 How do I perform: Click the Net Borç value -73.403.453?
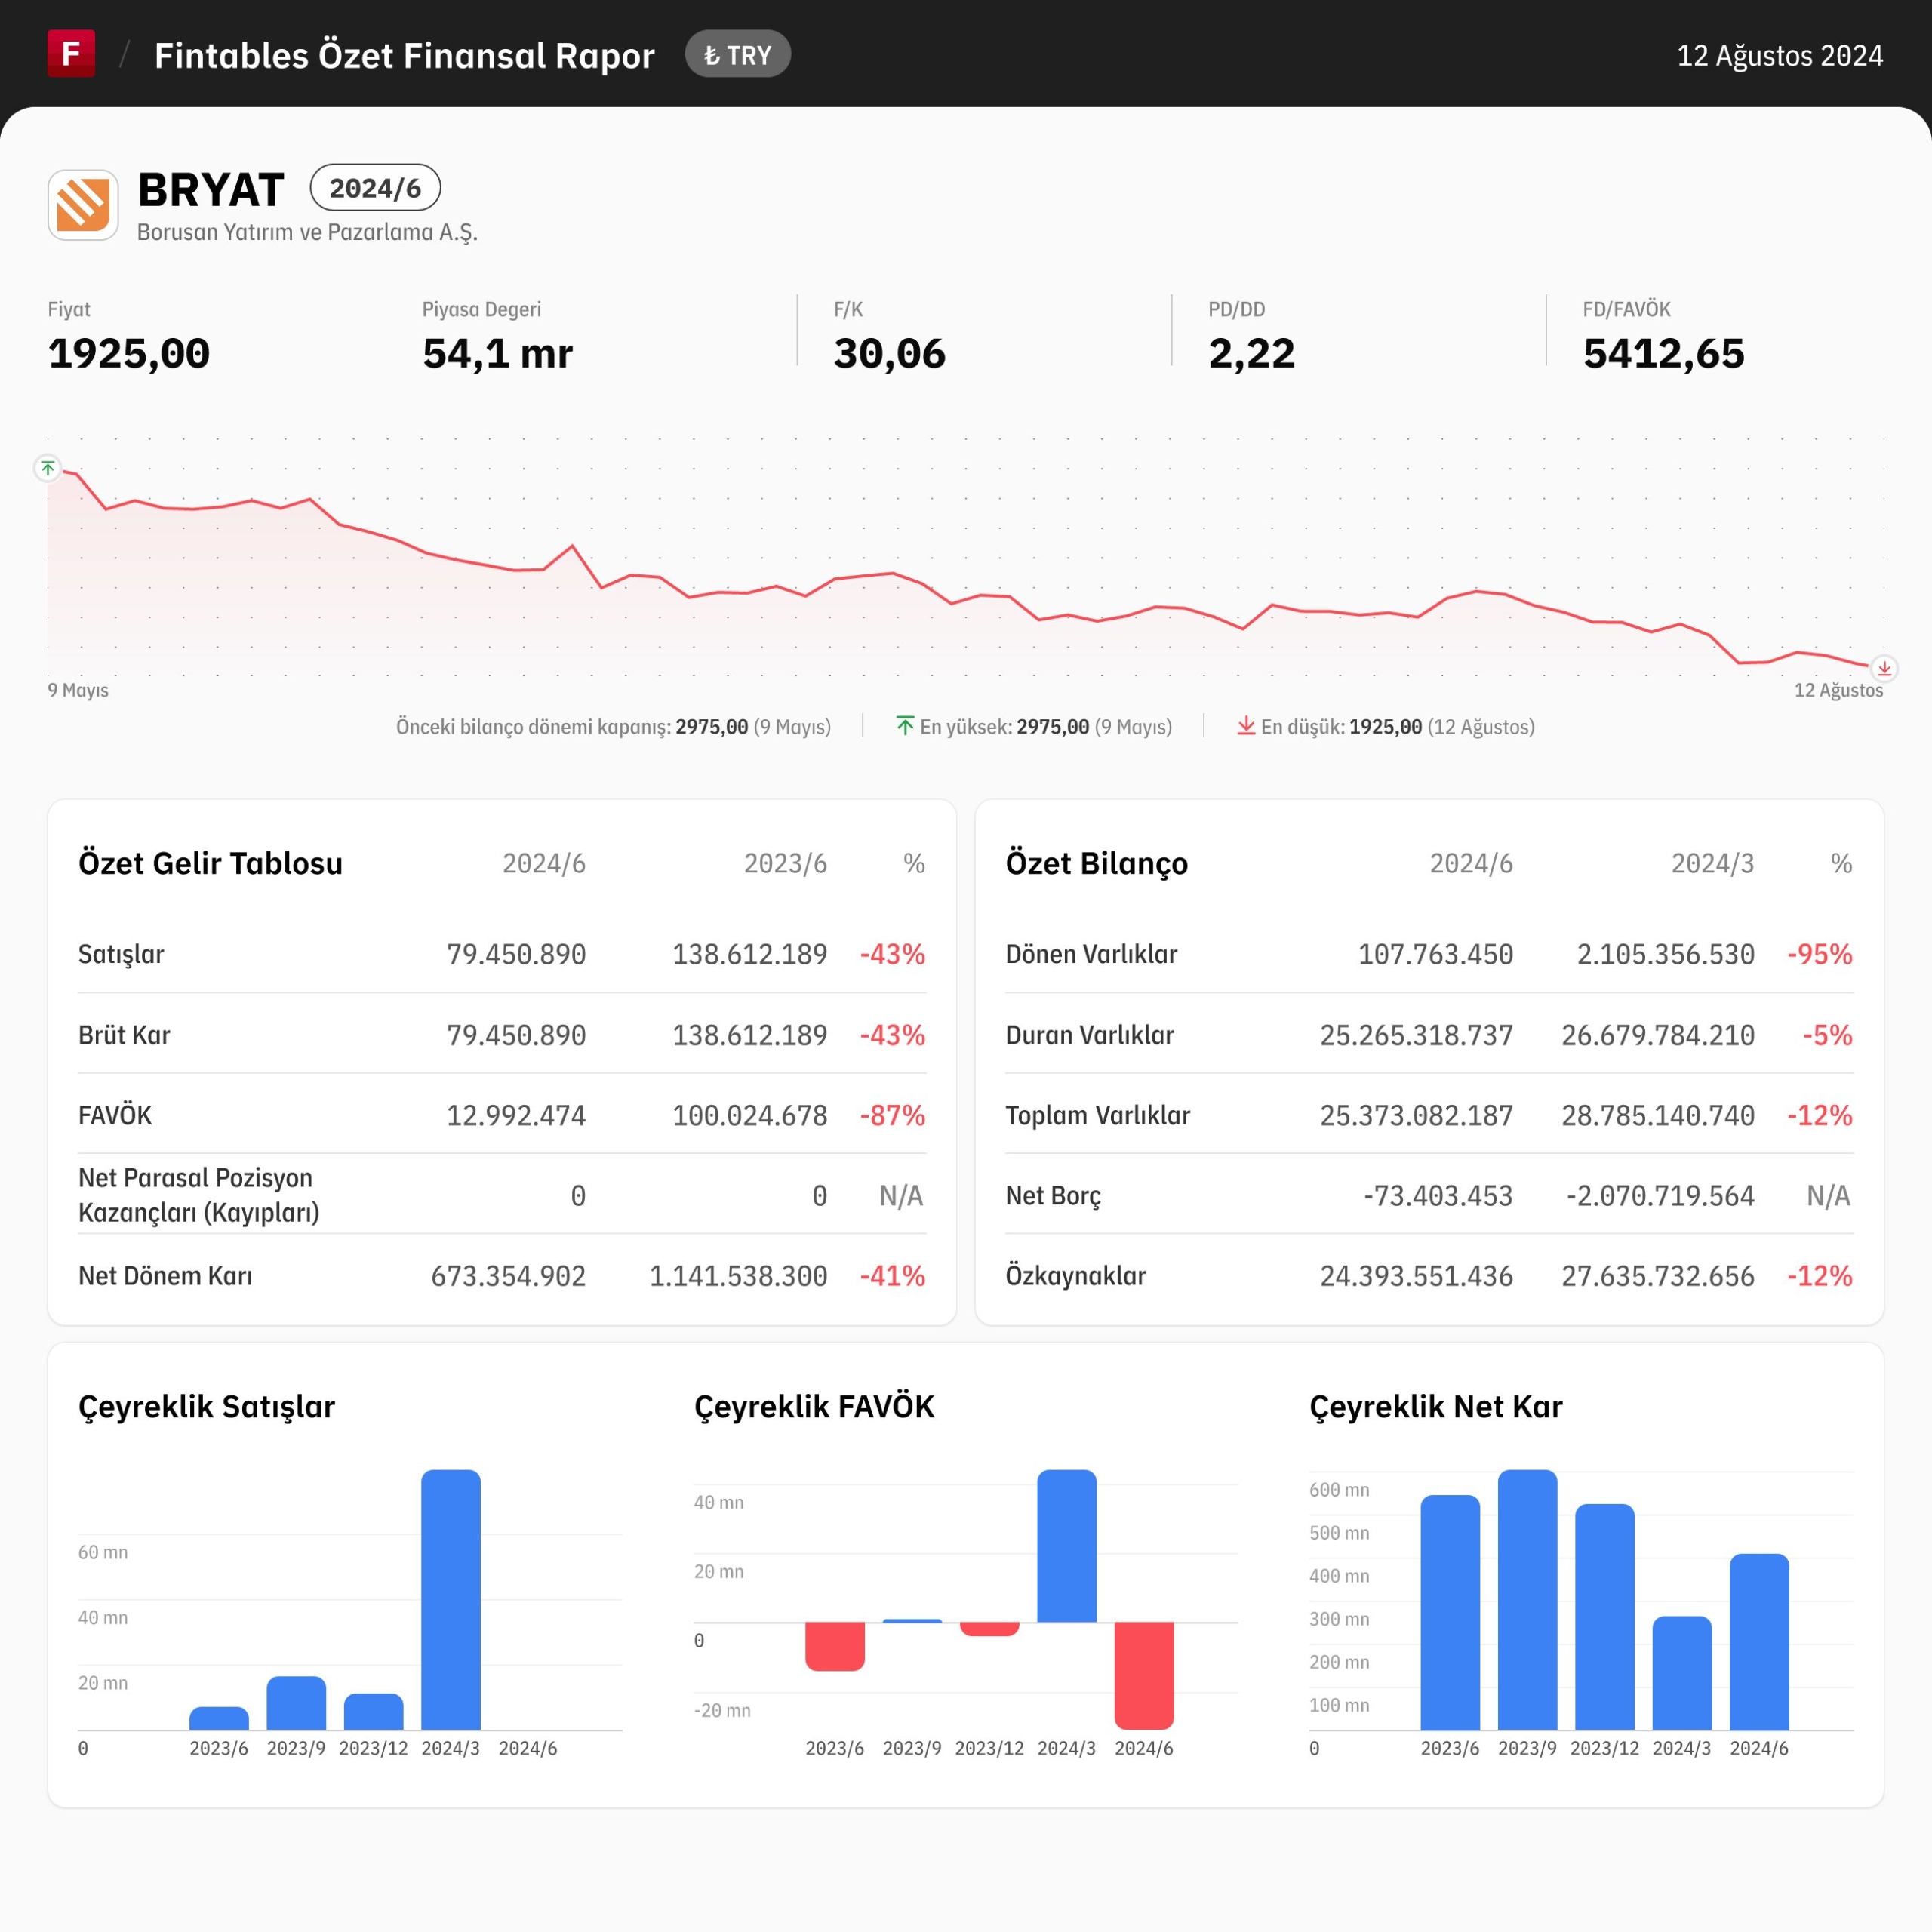tap(1438, 1196)
